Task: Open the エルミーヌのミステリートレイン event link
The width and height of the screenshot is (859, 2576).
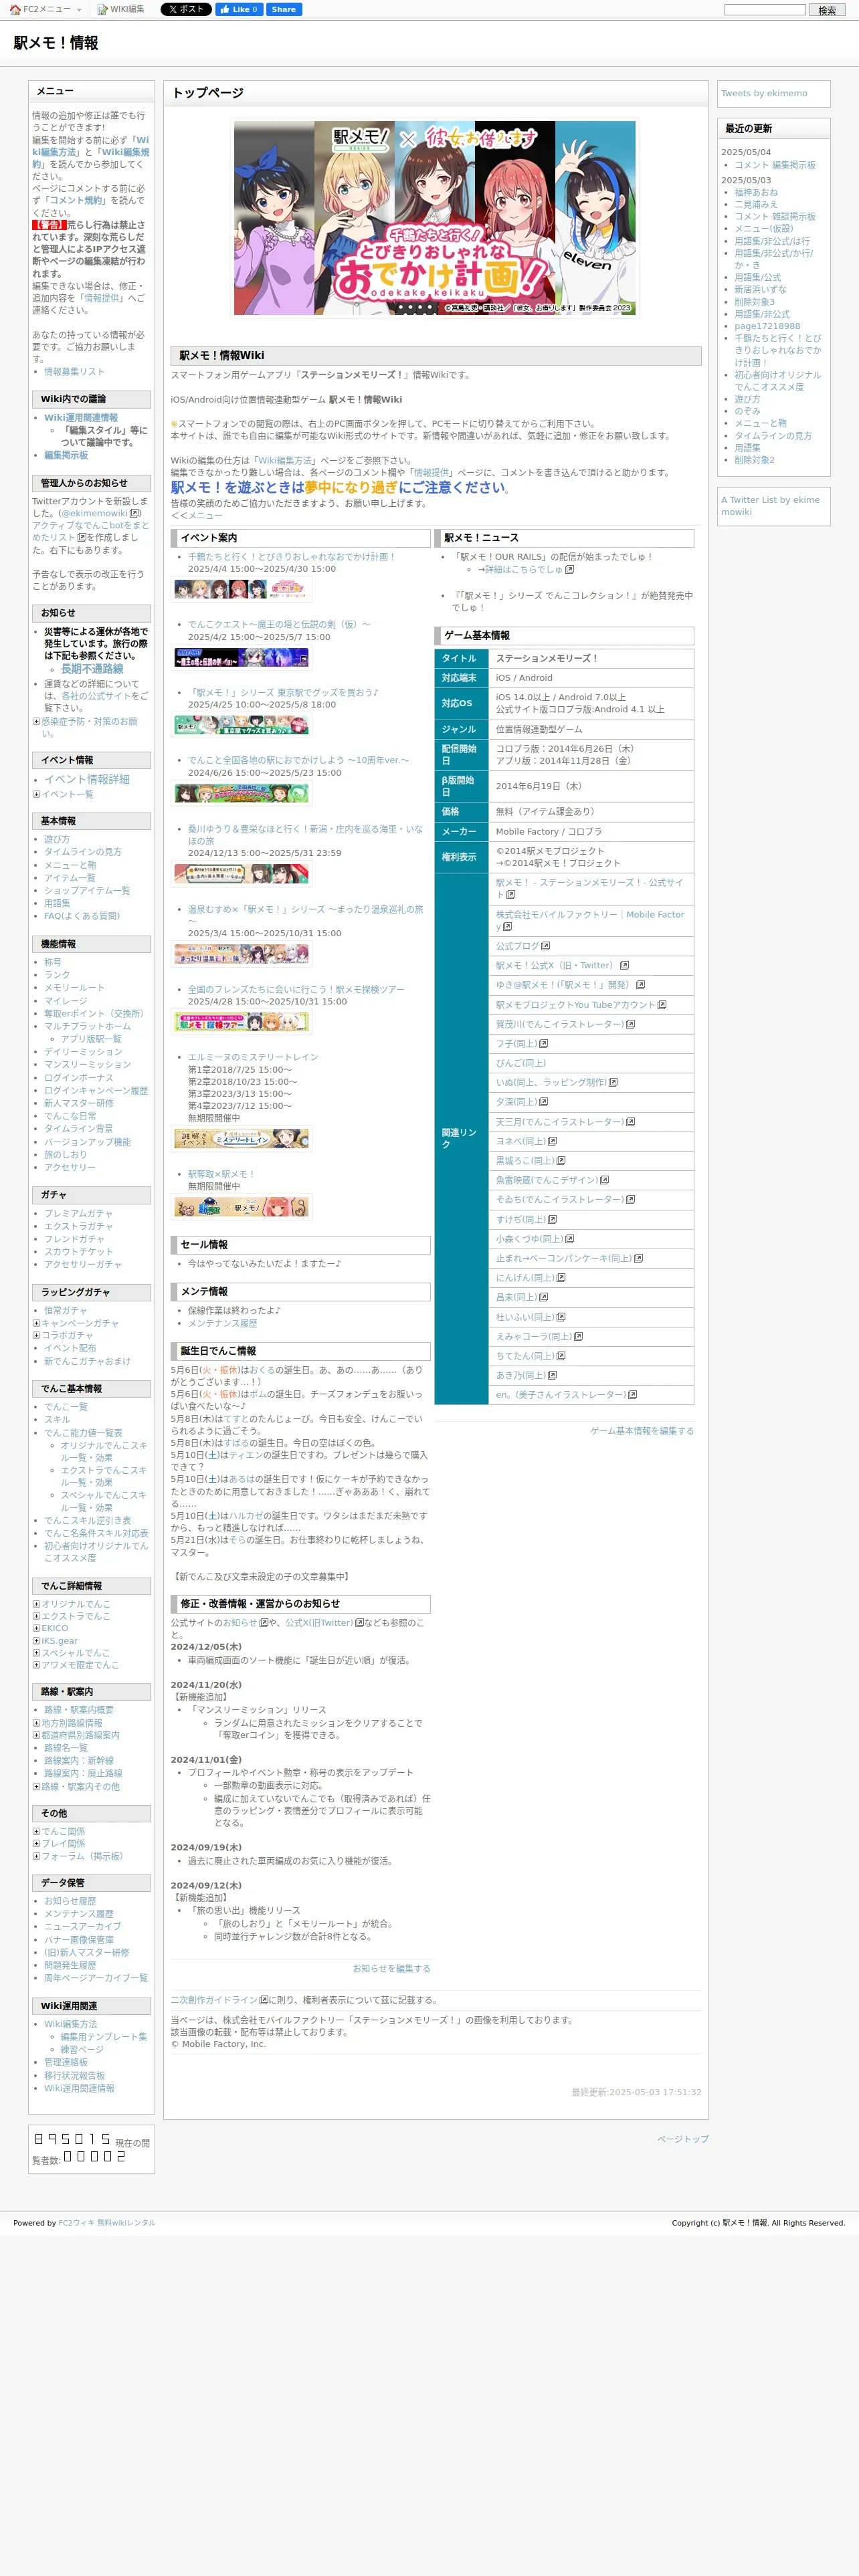Action: click(253, 1057)
